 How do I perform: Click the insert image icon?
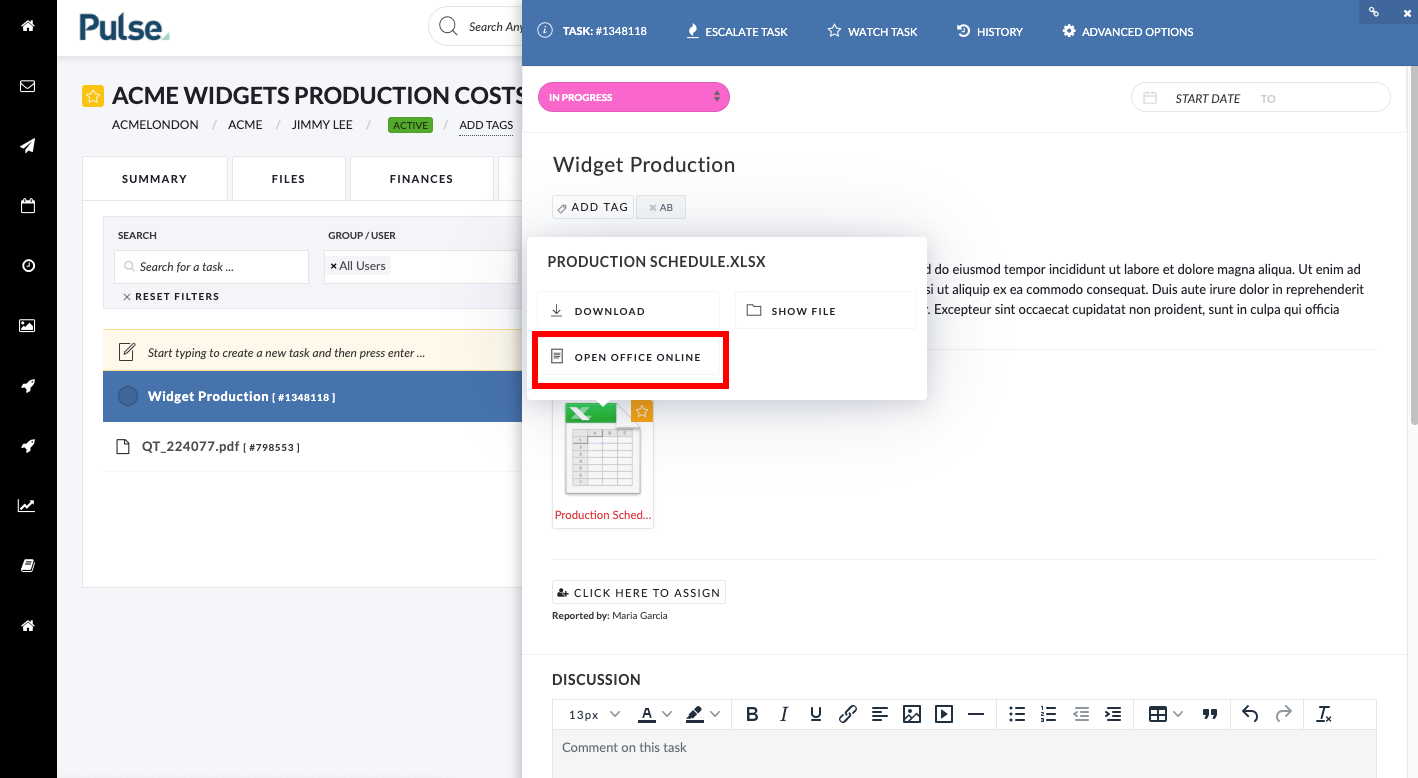(x=912, y=714)
